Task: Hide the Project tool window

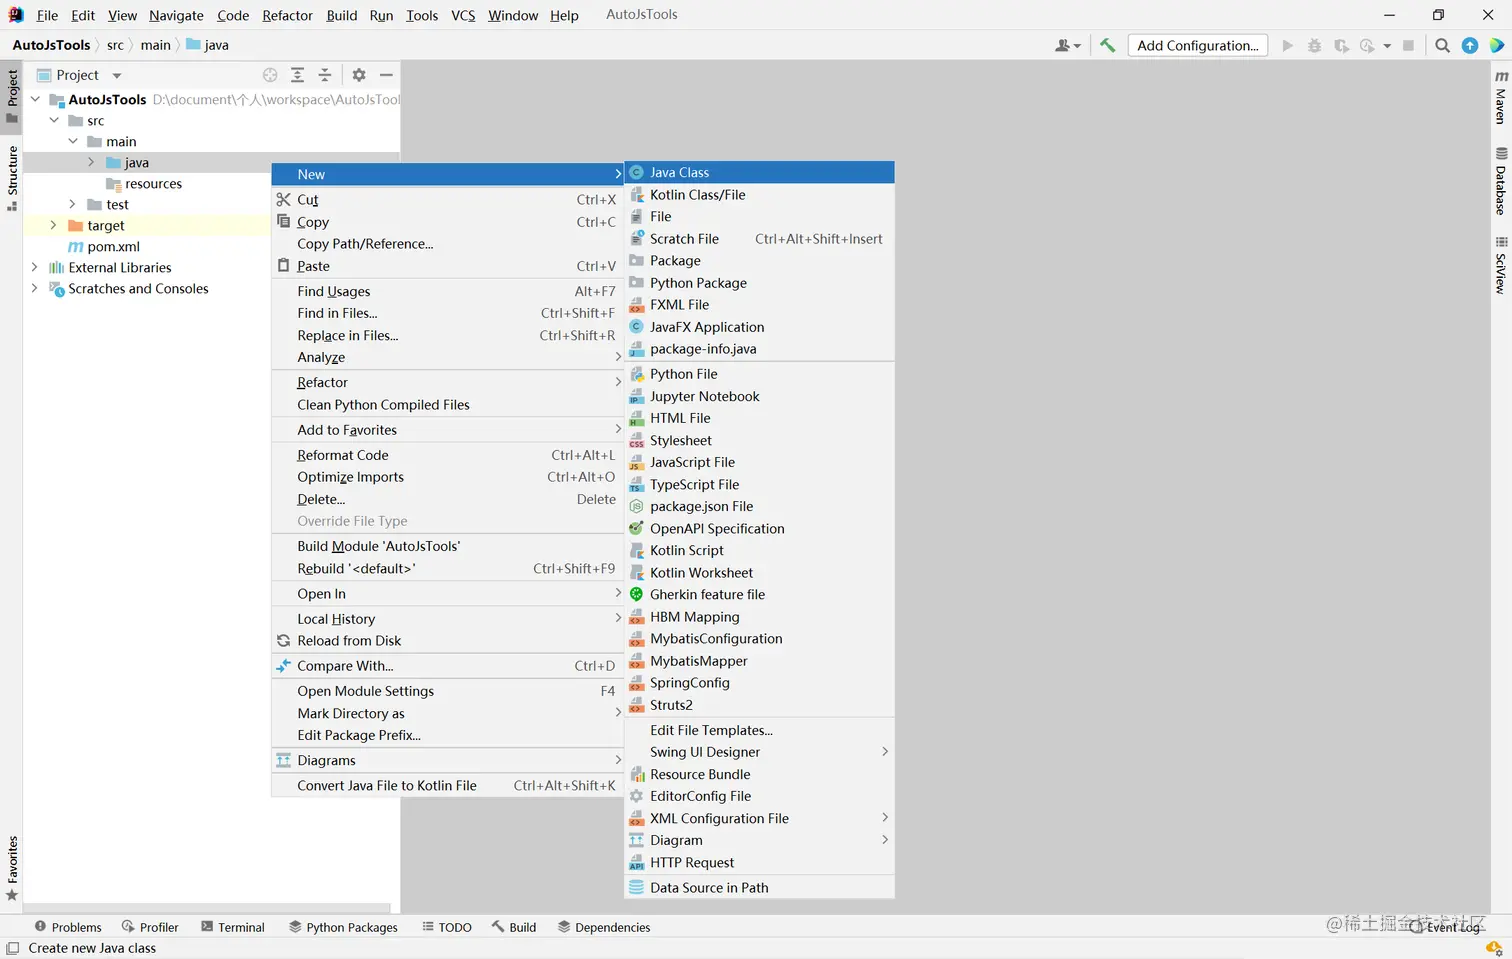Action: pyautogui.click(x=386, y=75)
